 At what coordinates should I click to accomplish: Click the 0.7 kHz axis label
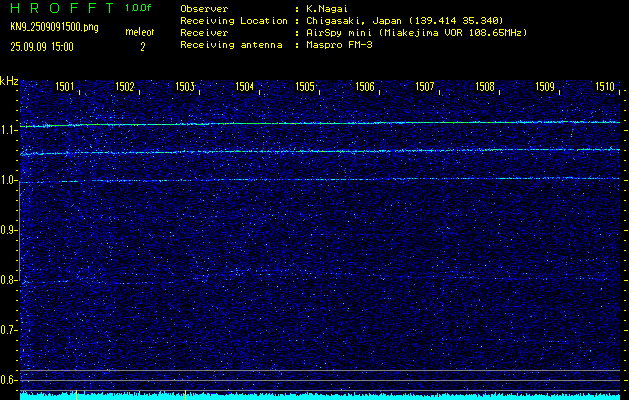click(x=8, y=330)
